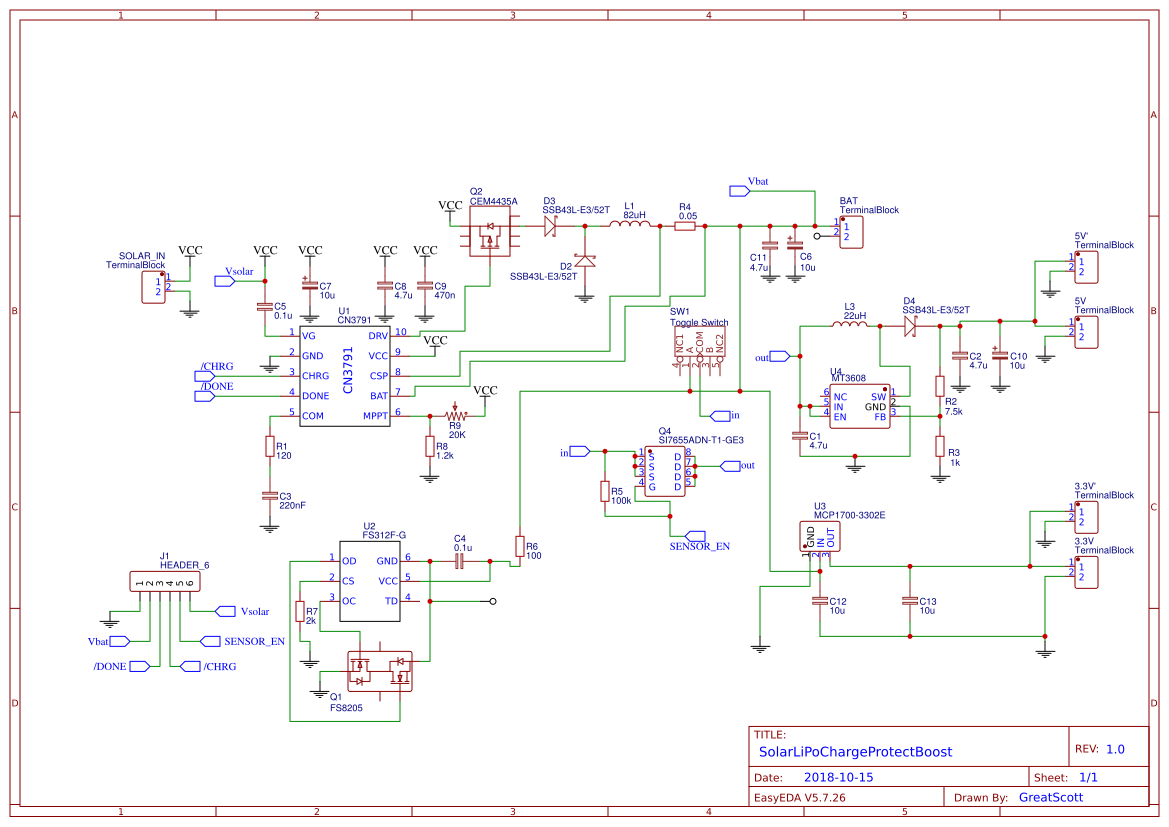Select the R9 20K potentiometer symbol

click(455, 415)
